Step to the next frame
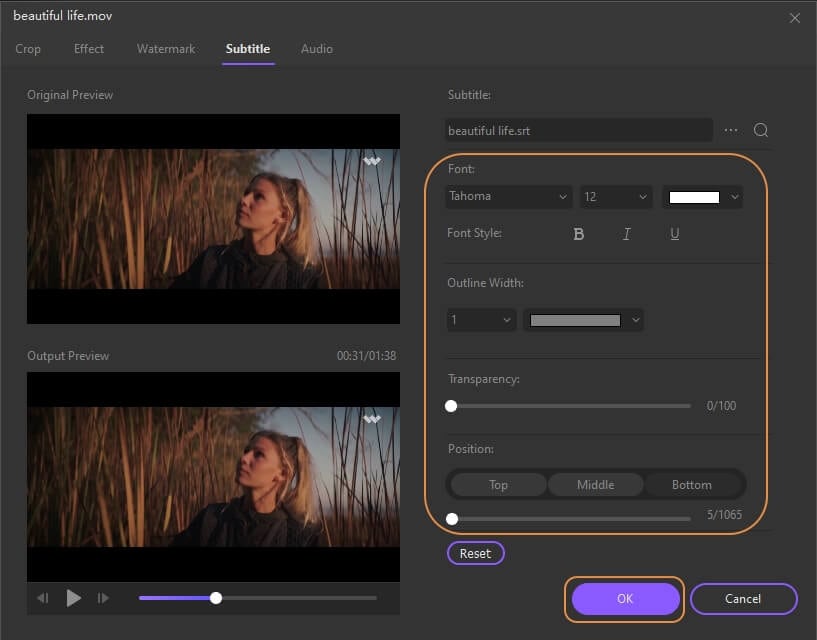Viewport: 817px width, 640px height. coord(103,598)
